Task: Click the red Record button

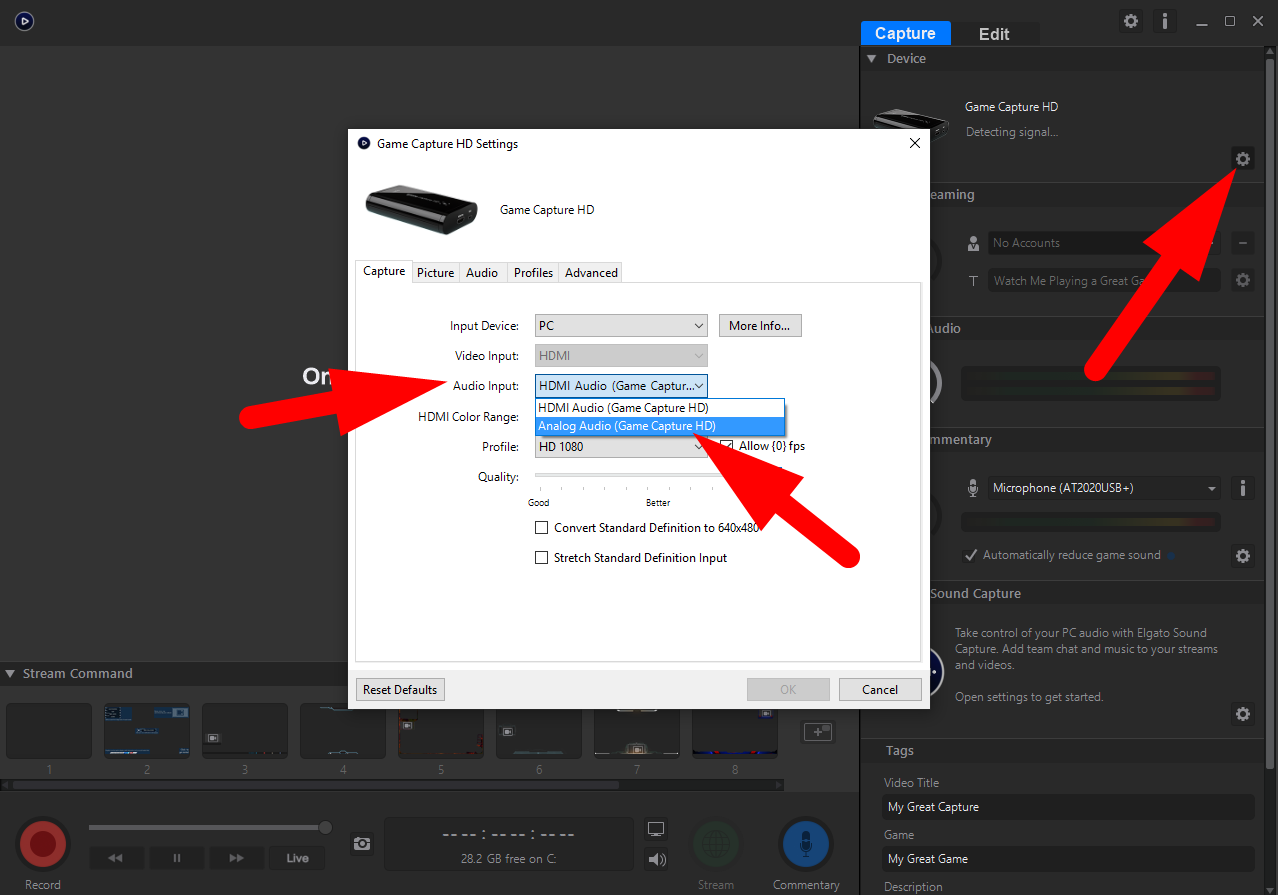Action: click(43, 845)
